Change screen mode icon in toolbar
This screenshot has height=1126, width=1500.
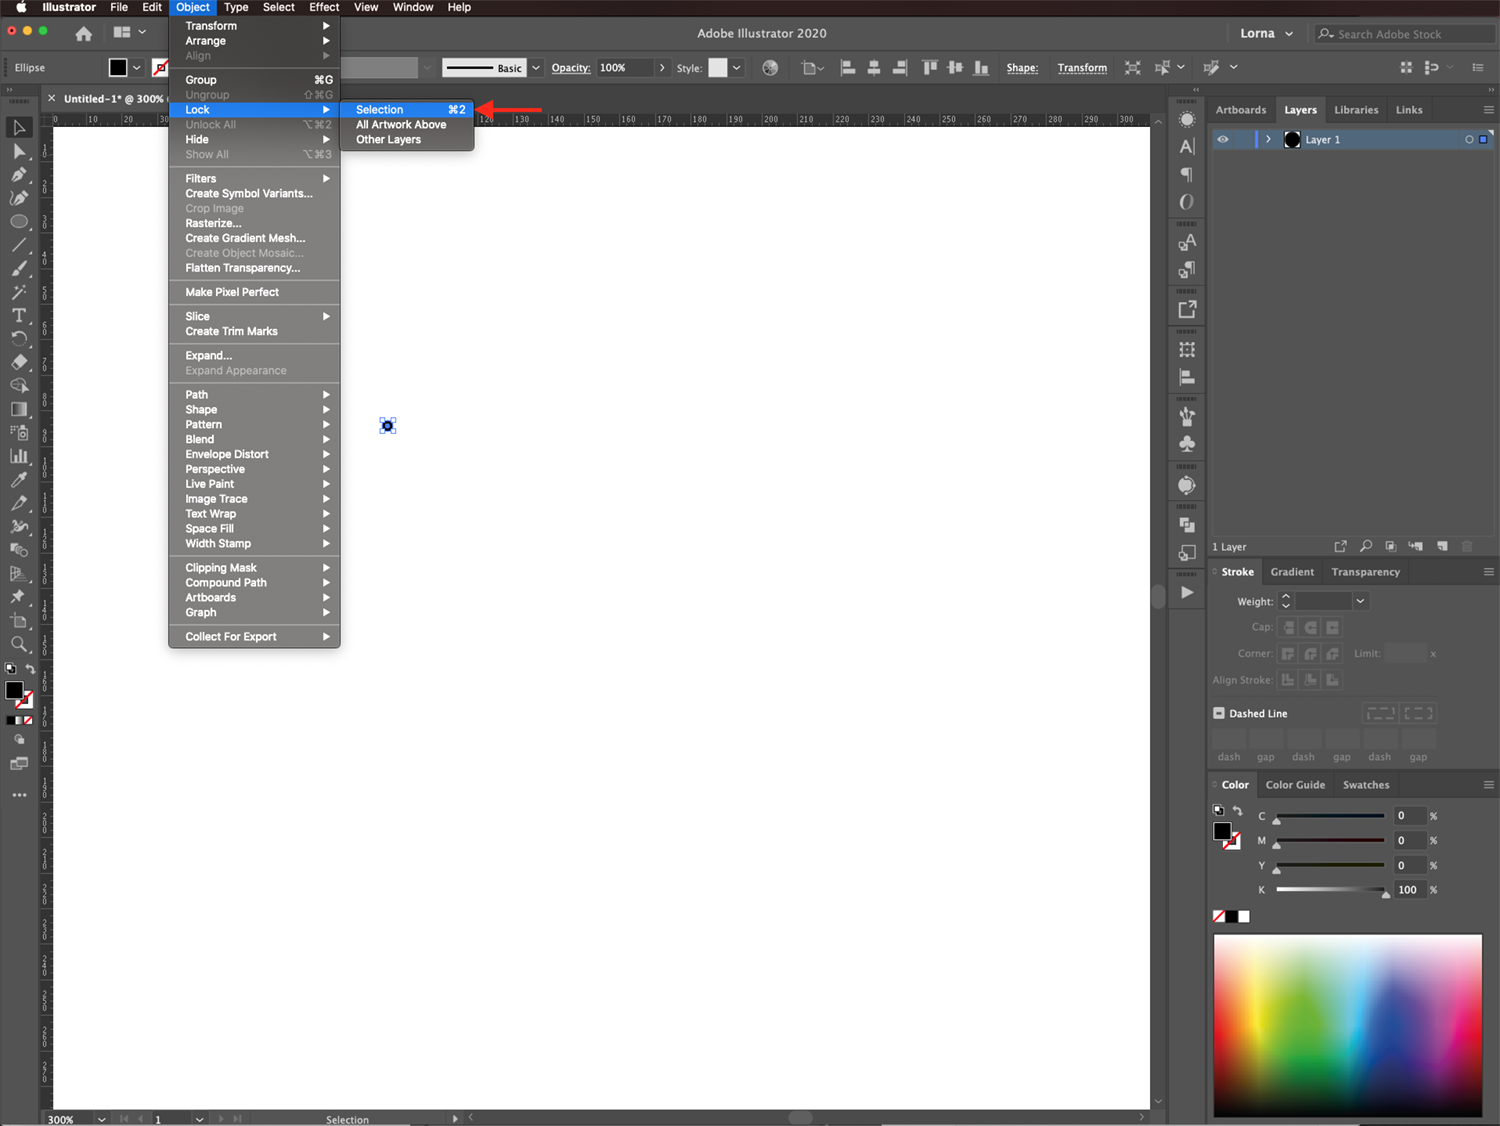[19, 764]
